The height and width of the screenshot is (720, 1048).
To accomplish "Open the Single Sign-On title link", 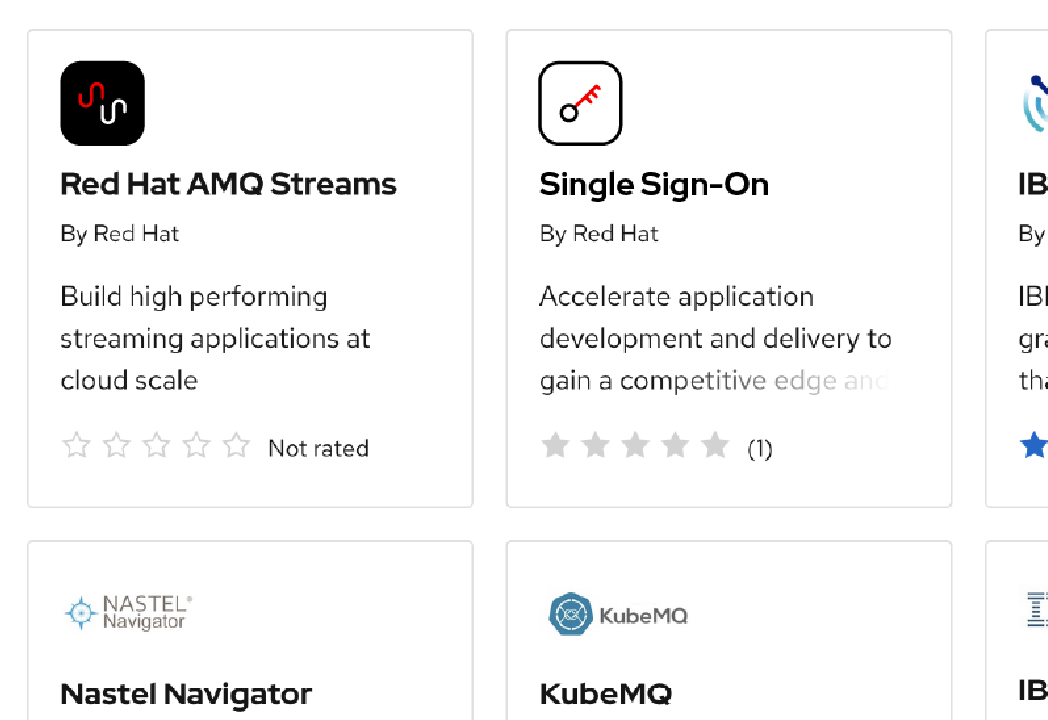I will tap(654, 184).
